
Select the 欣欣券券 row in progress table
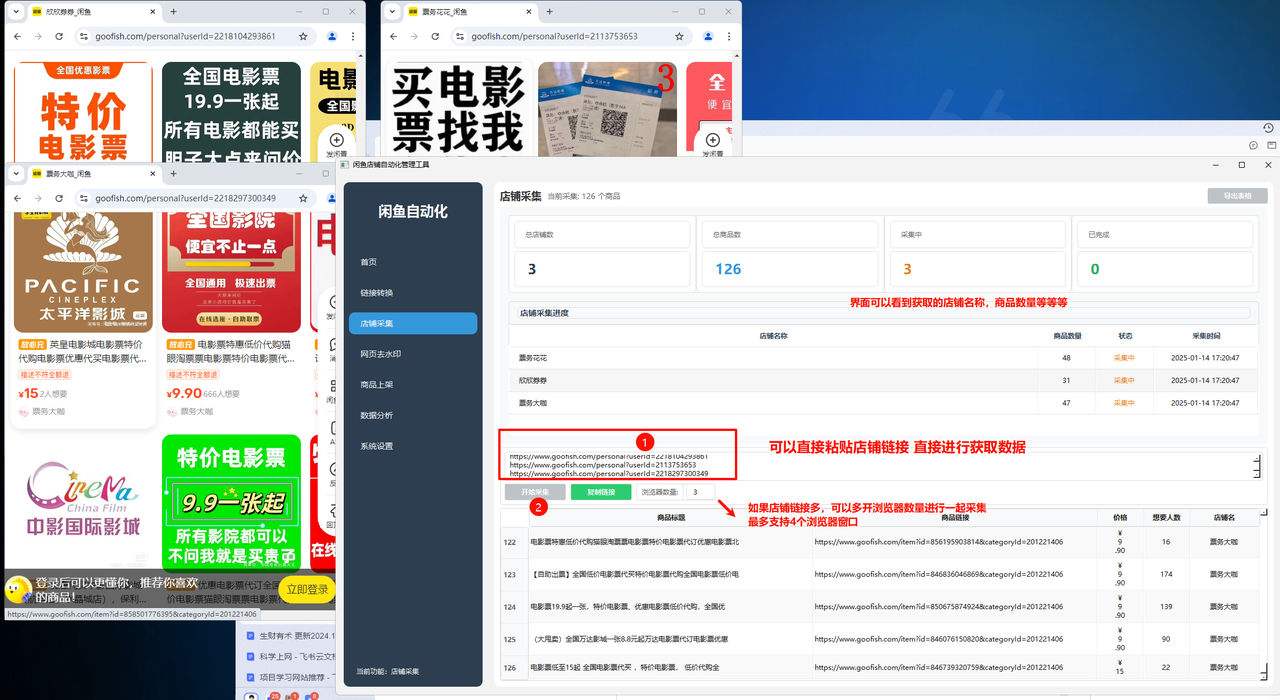pos(883,380)
